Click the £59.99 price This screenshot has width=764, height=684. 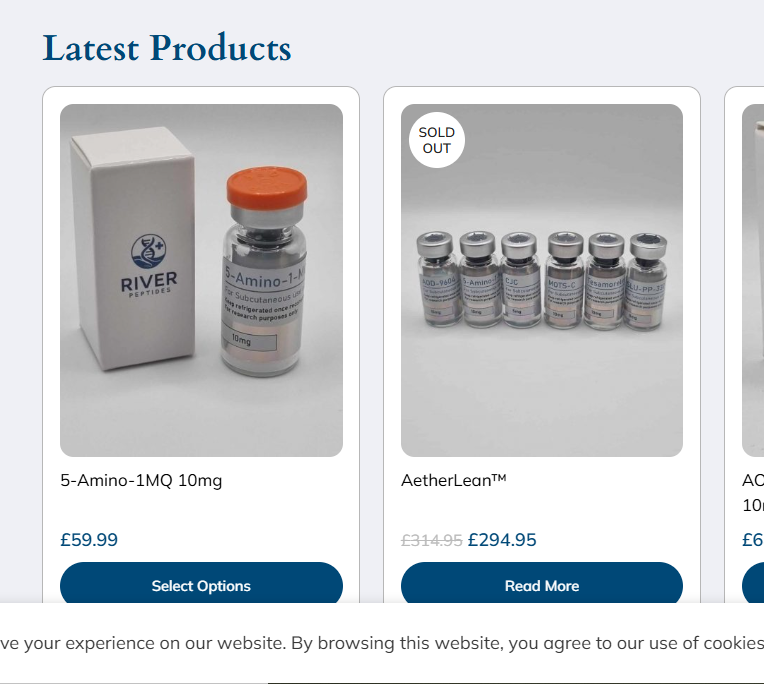89,540
